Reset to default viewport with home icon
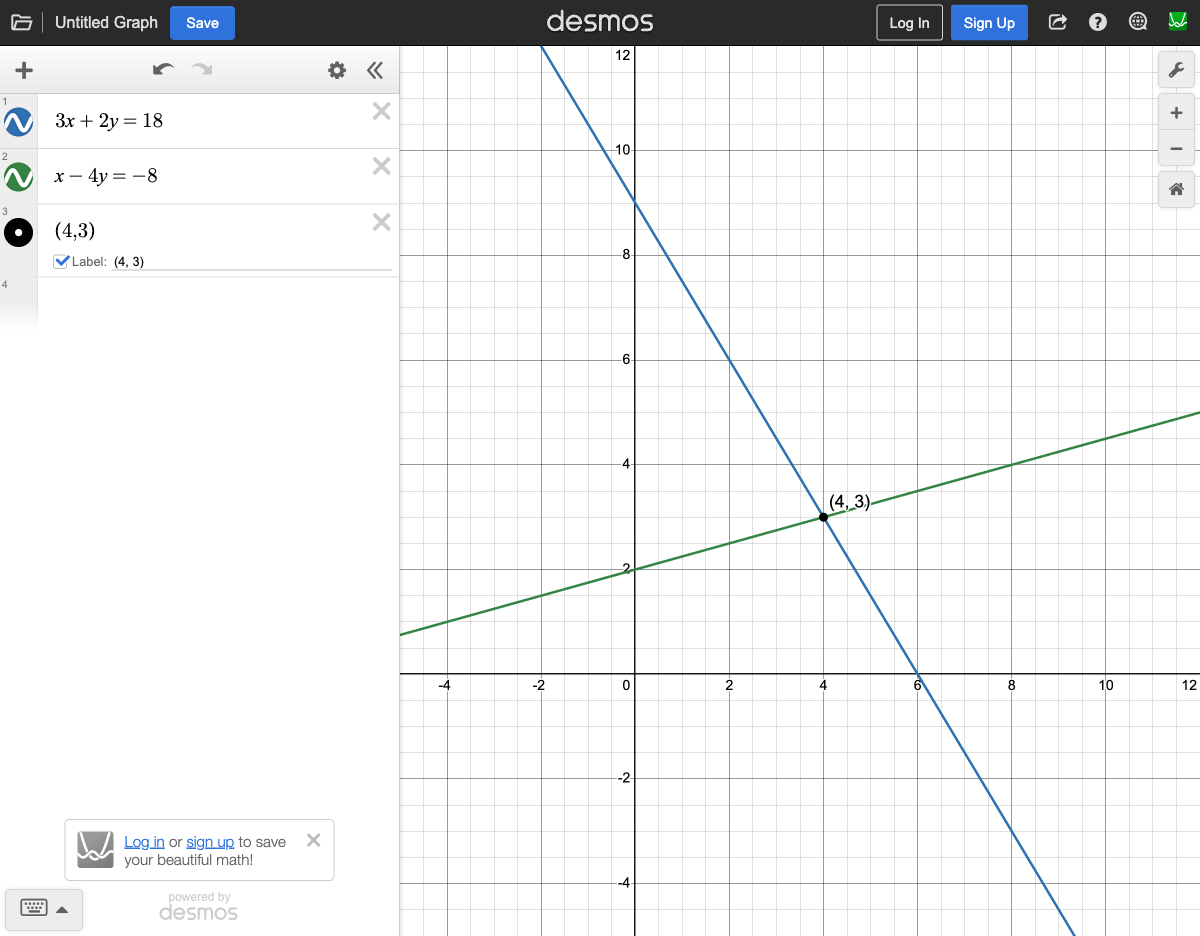This screenshot has width=1200, height=936. [1176, 189]
